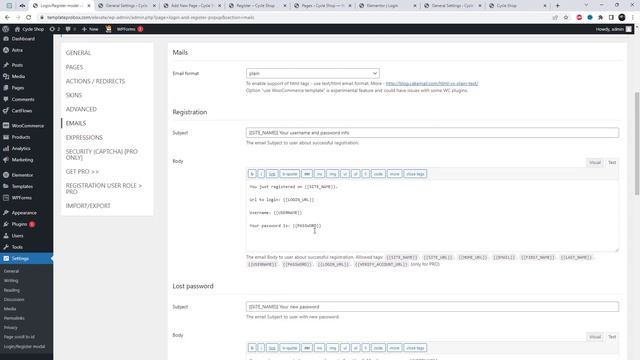The image size is (640, 360).
Task: Open Howdy, admin account menu
Action: [x=613, y=29]
